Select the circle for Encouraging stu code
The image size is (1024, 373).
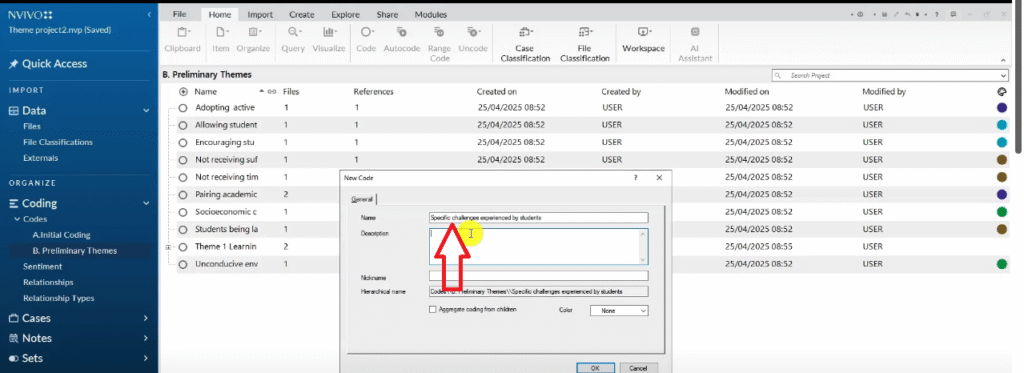[183, 142]
